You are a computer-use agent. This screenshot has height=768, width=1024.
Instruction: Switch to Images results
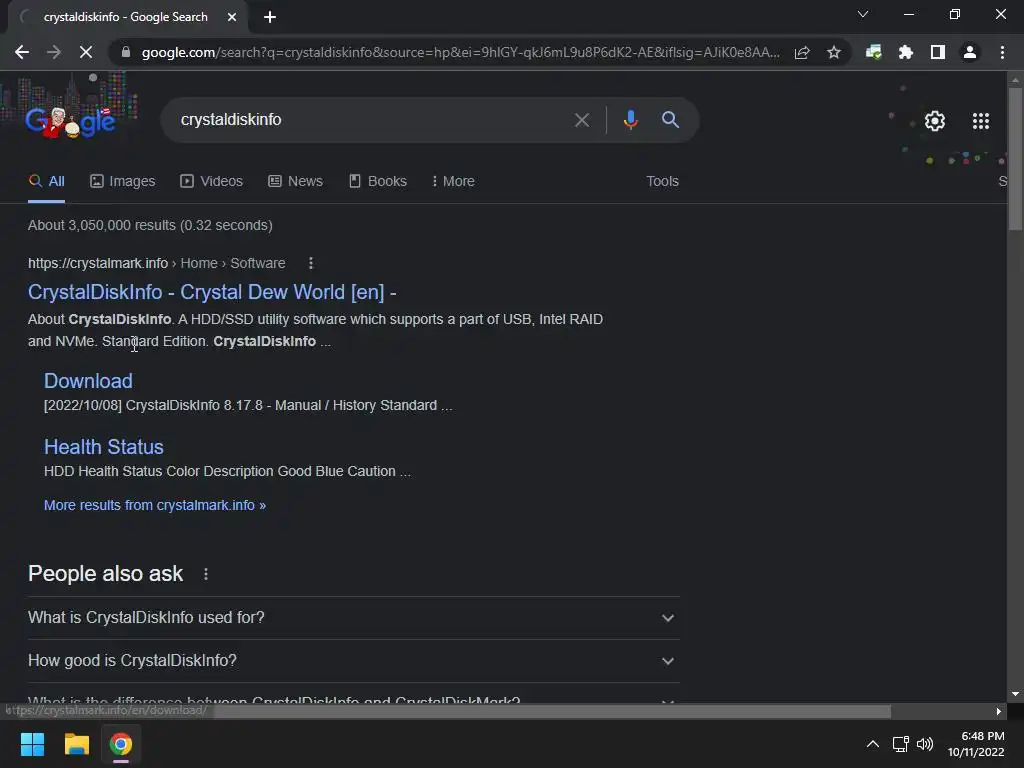123,182
